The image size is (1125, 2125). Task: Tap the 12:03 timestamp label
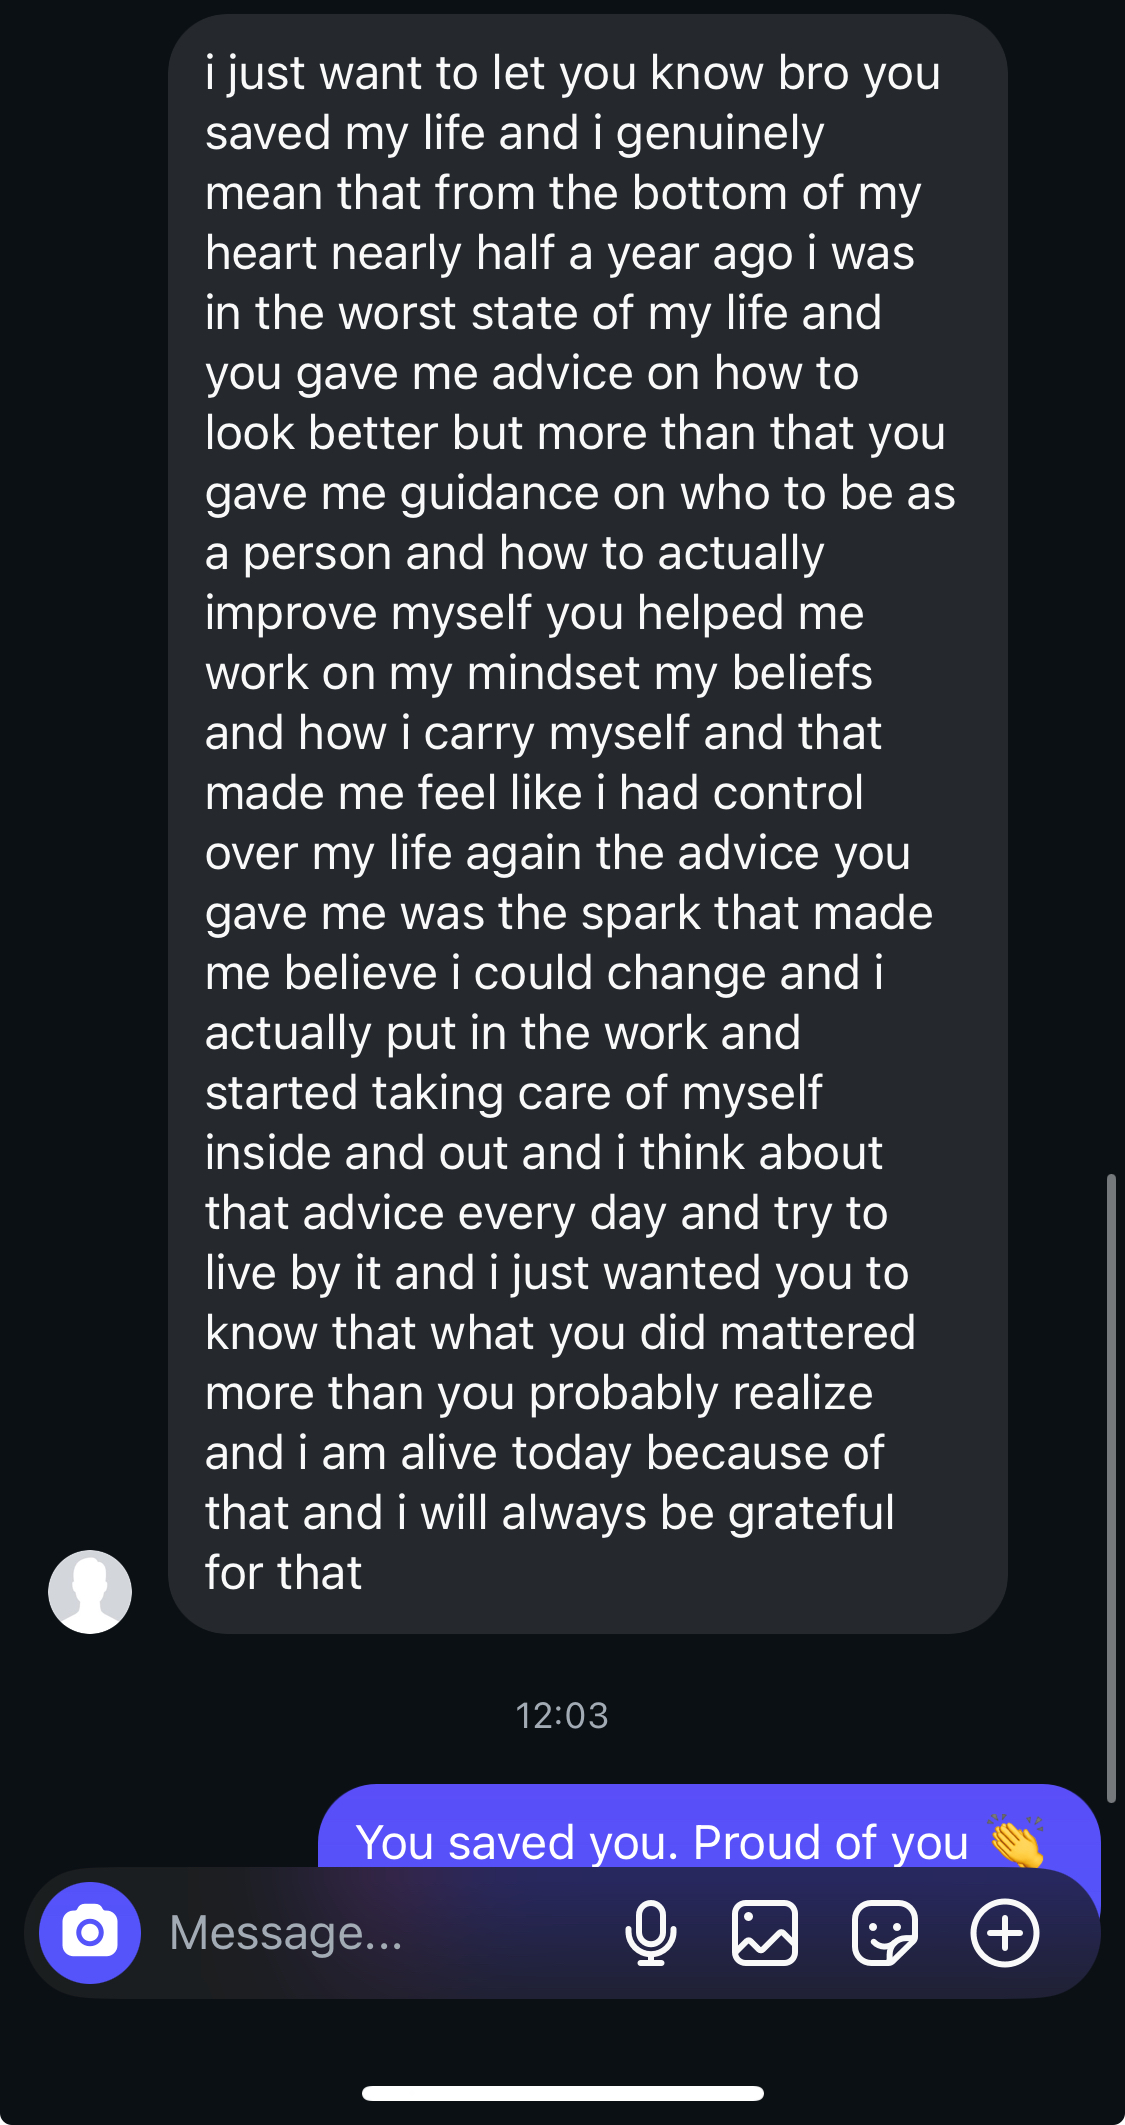tap(561, 1715)
